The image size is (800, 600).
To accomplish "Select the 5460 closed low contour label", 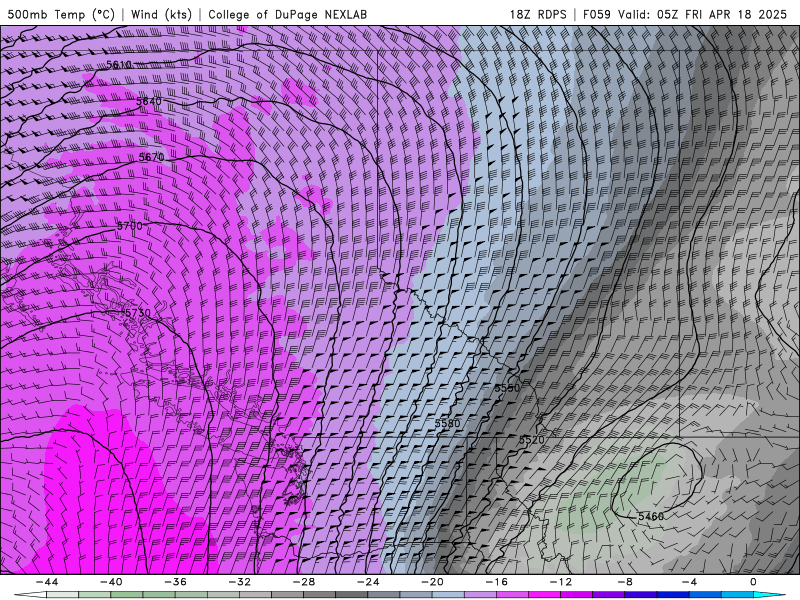I will click(x=651, y=516).
